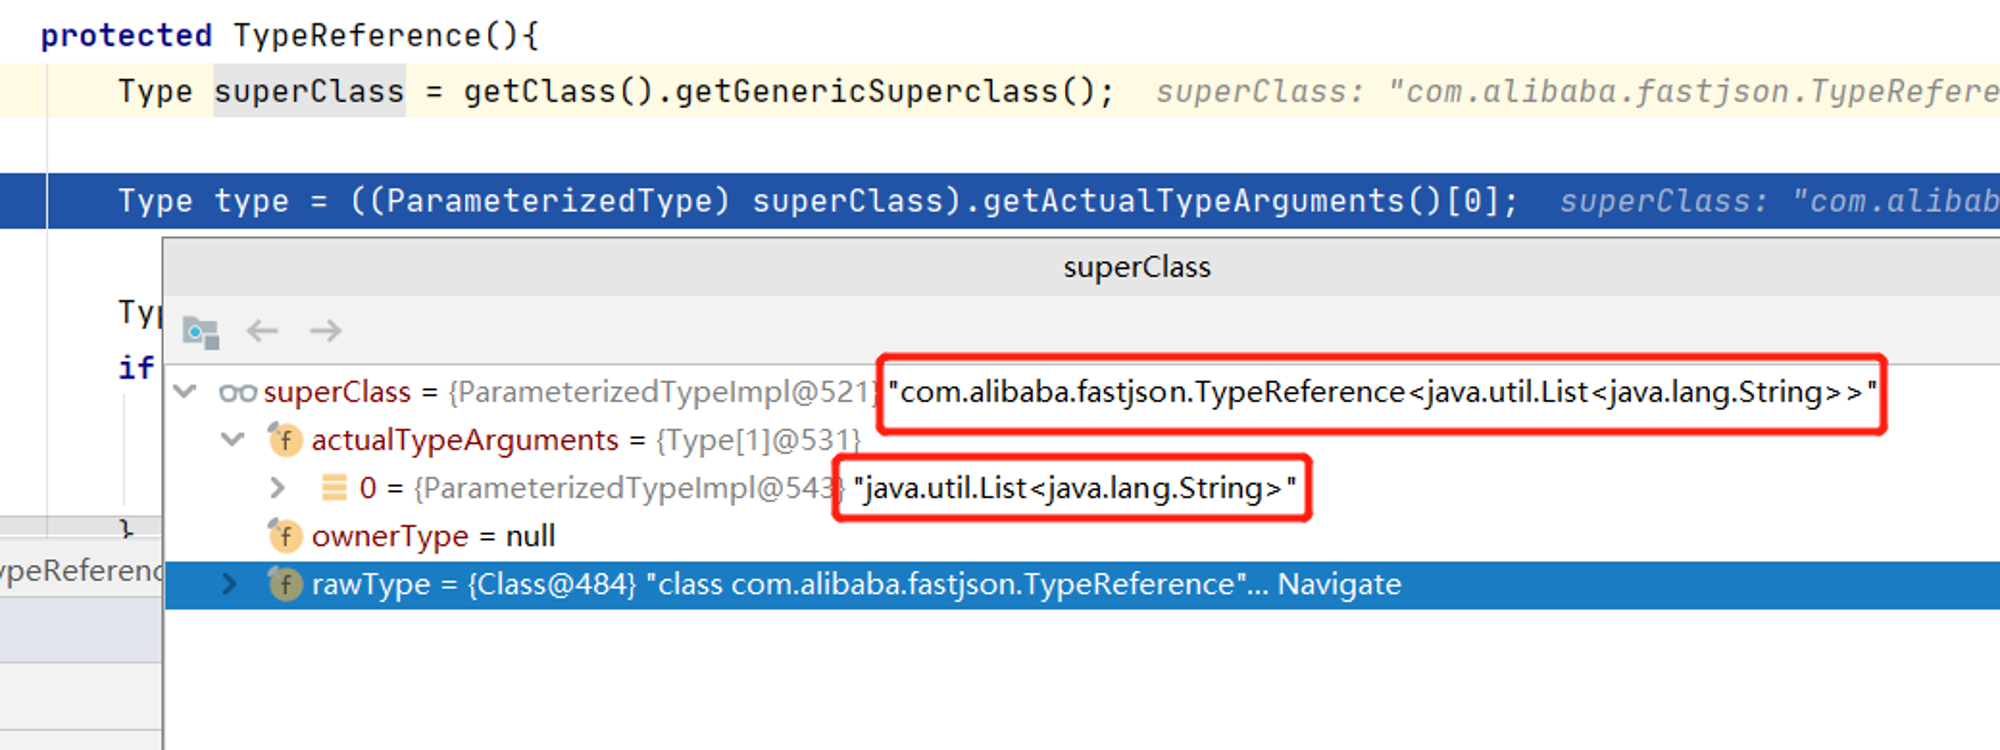The image size is (2000, 750).
Task: Collapse the superClass root node
Action: click(x=185, y=391)
